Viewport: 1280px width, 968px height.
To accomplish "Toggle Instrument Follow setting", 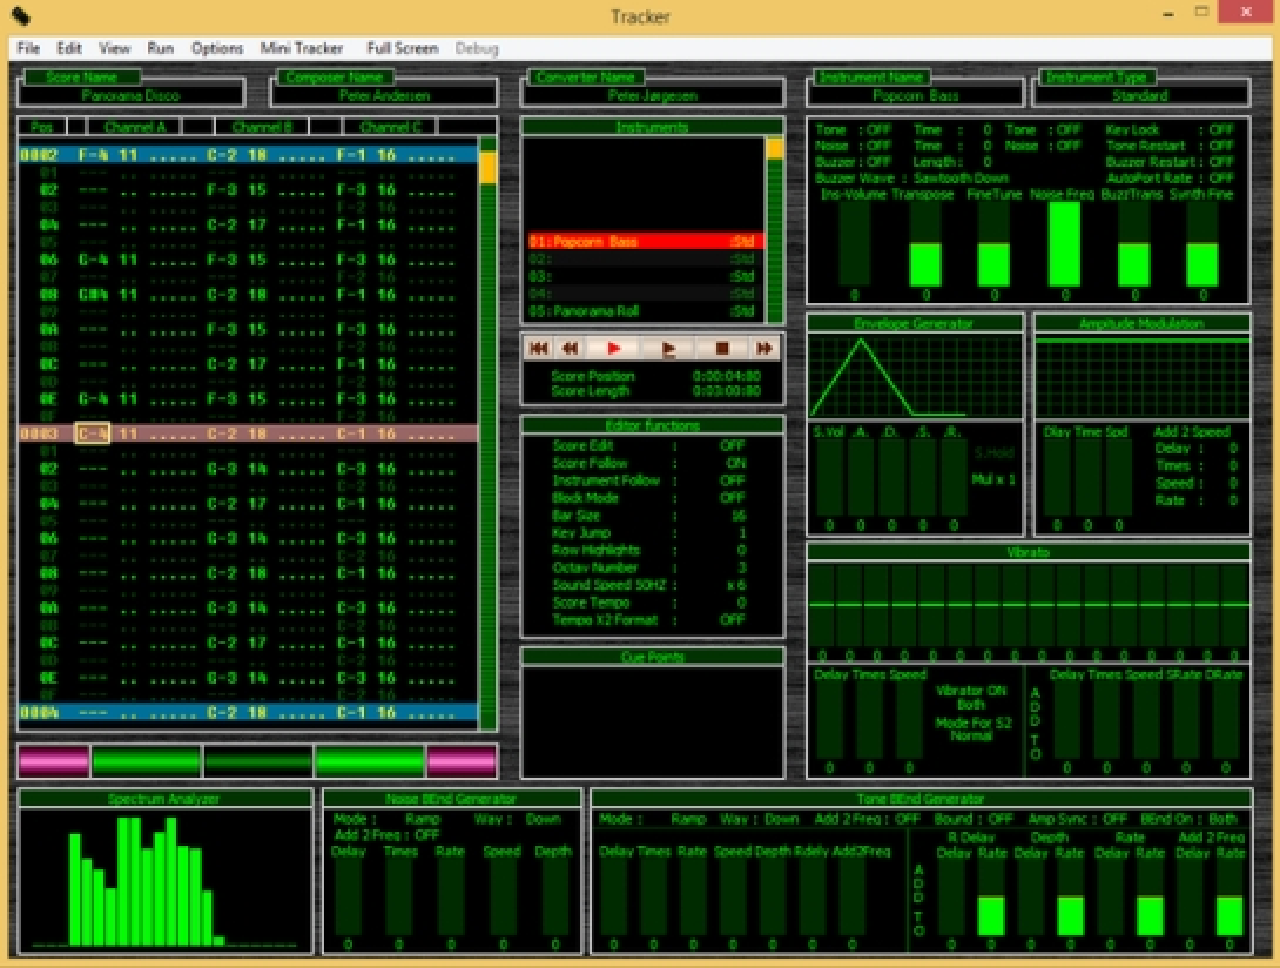I will (733, 480).
